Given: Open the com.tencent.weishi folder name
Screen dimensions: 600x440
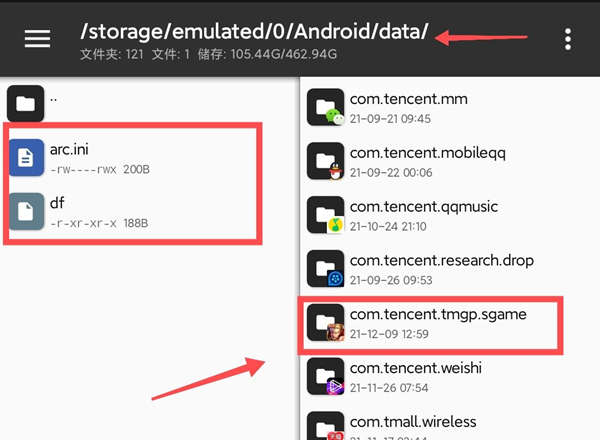Looking at the screenshot, I should pos(416,368).
